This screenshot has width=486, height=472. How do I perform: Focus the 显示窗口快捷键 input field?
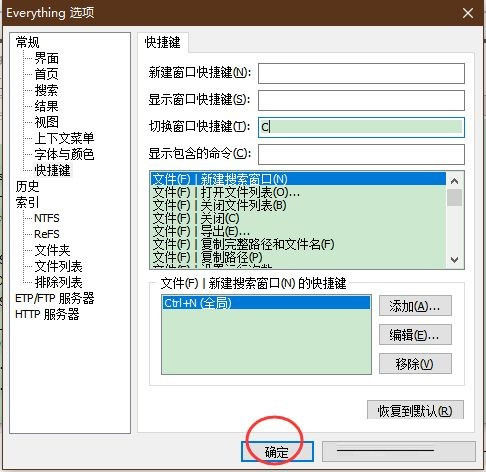point(361,100)
